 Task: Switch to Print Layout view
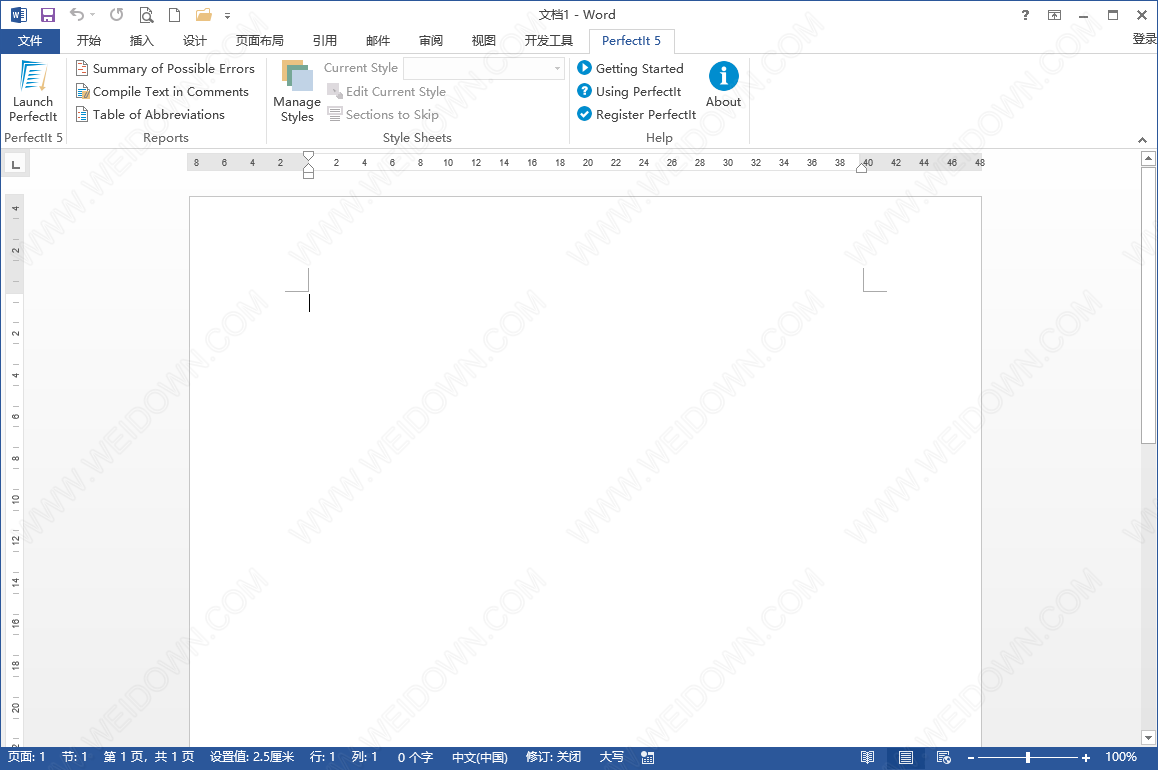[906, 757]
